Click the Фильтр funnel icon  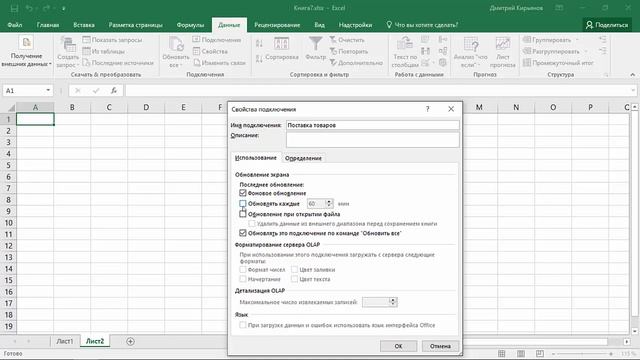(316, 44)
